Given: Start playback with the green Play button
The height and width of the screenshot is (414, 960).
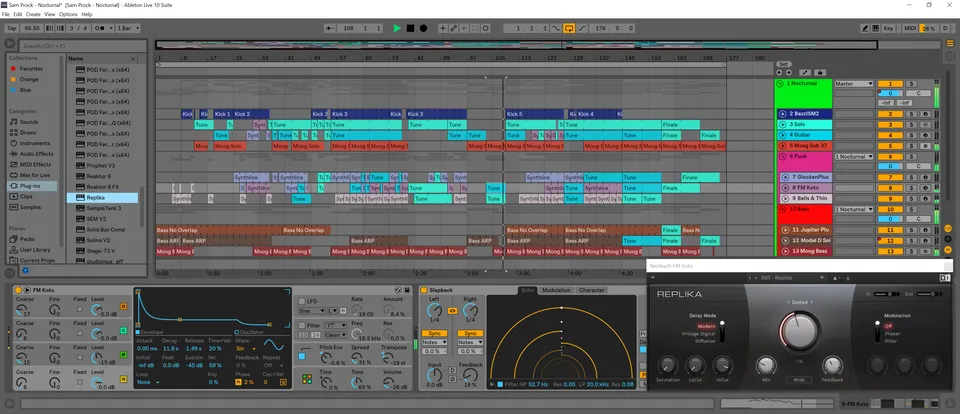Looking at the screenshot, I should (x=397, y=28).
